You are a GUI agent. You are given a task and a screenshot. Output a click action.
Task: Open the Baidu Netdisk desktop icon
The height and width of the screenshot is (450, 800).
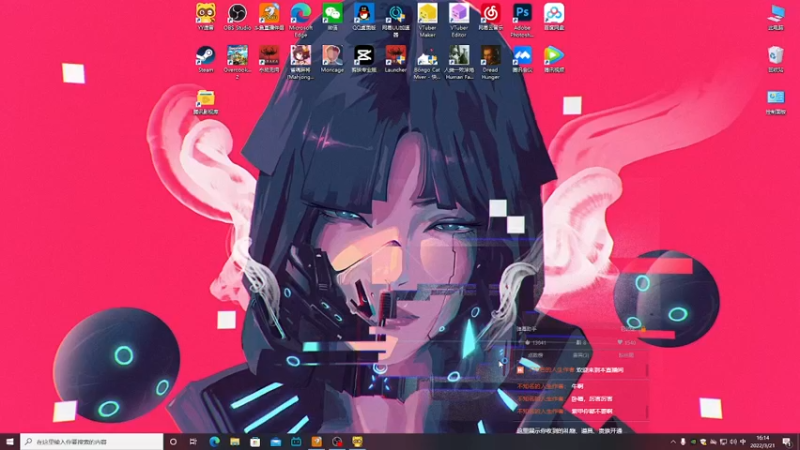(x=554, y=17)
